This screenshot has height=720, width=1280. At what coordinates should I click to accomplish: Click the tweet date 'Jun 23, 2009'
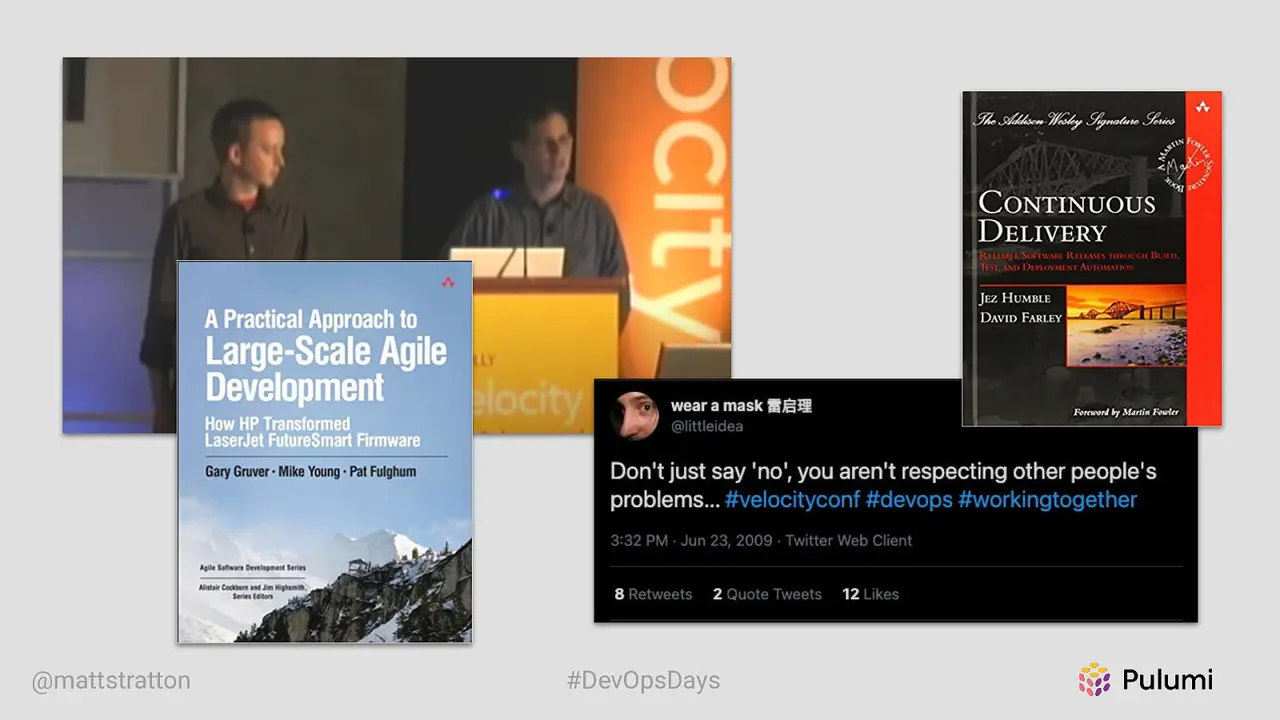727,540
